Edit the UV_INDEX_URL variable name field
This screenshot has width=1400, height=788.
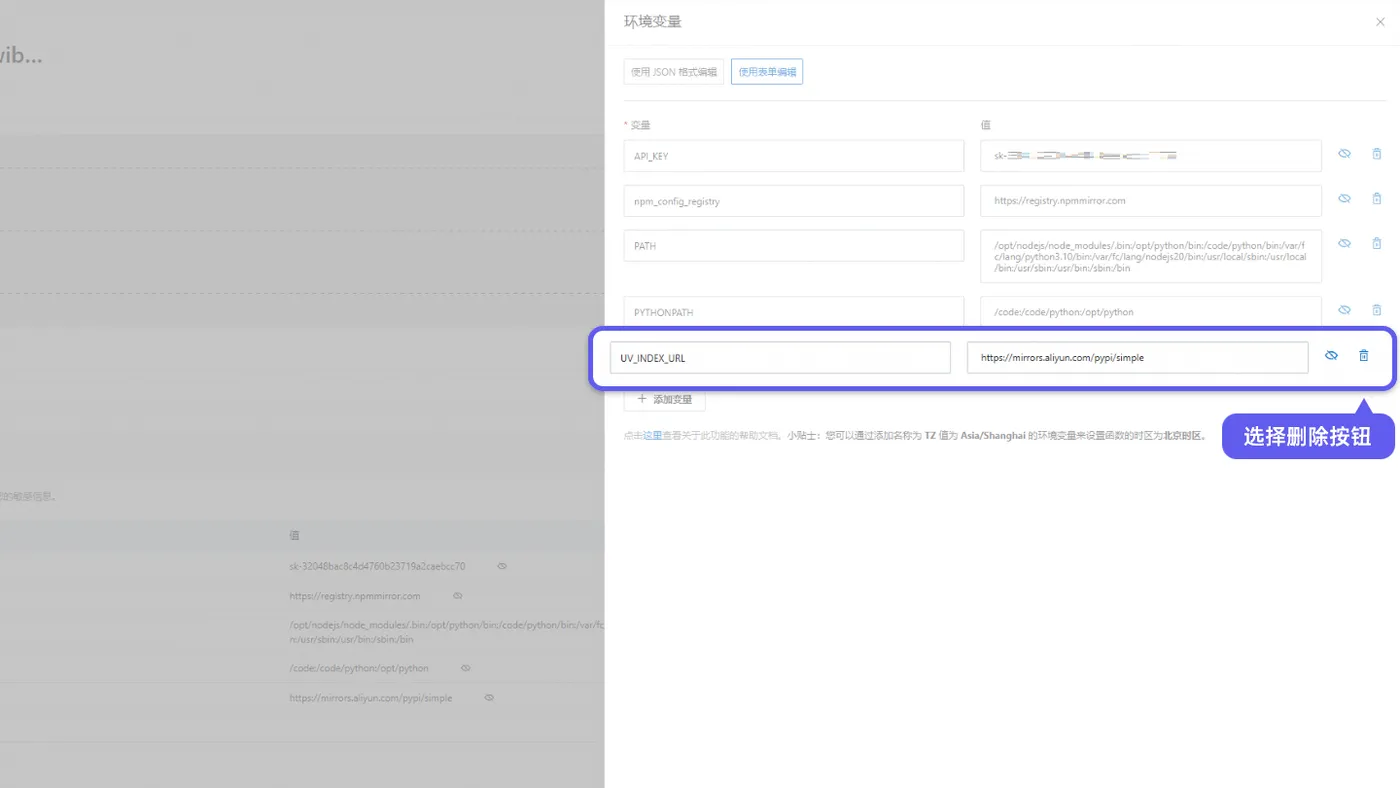pyautogui.click(x=780, y=358)
